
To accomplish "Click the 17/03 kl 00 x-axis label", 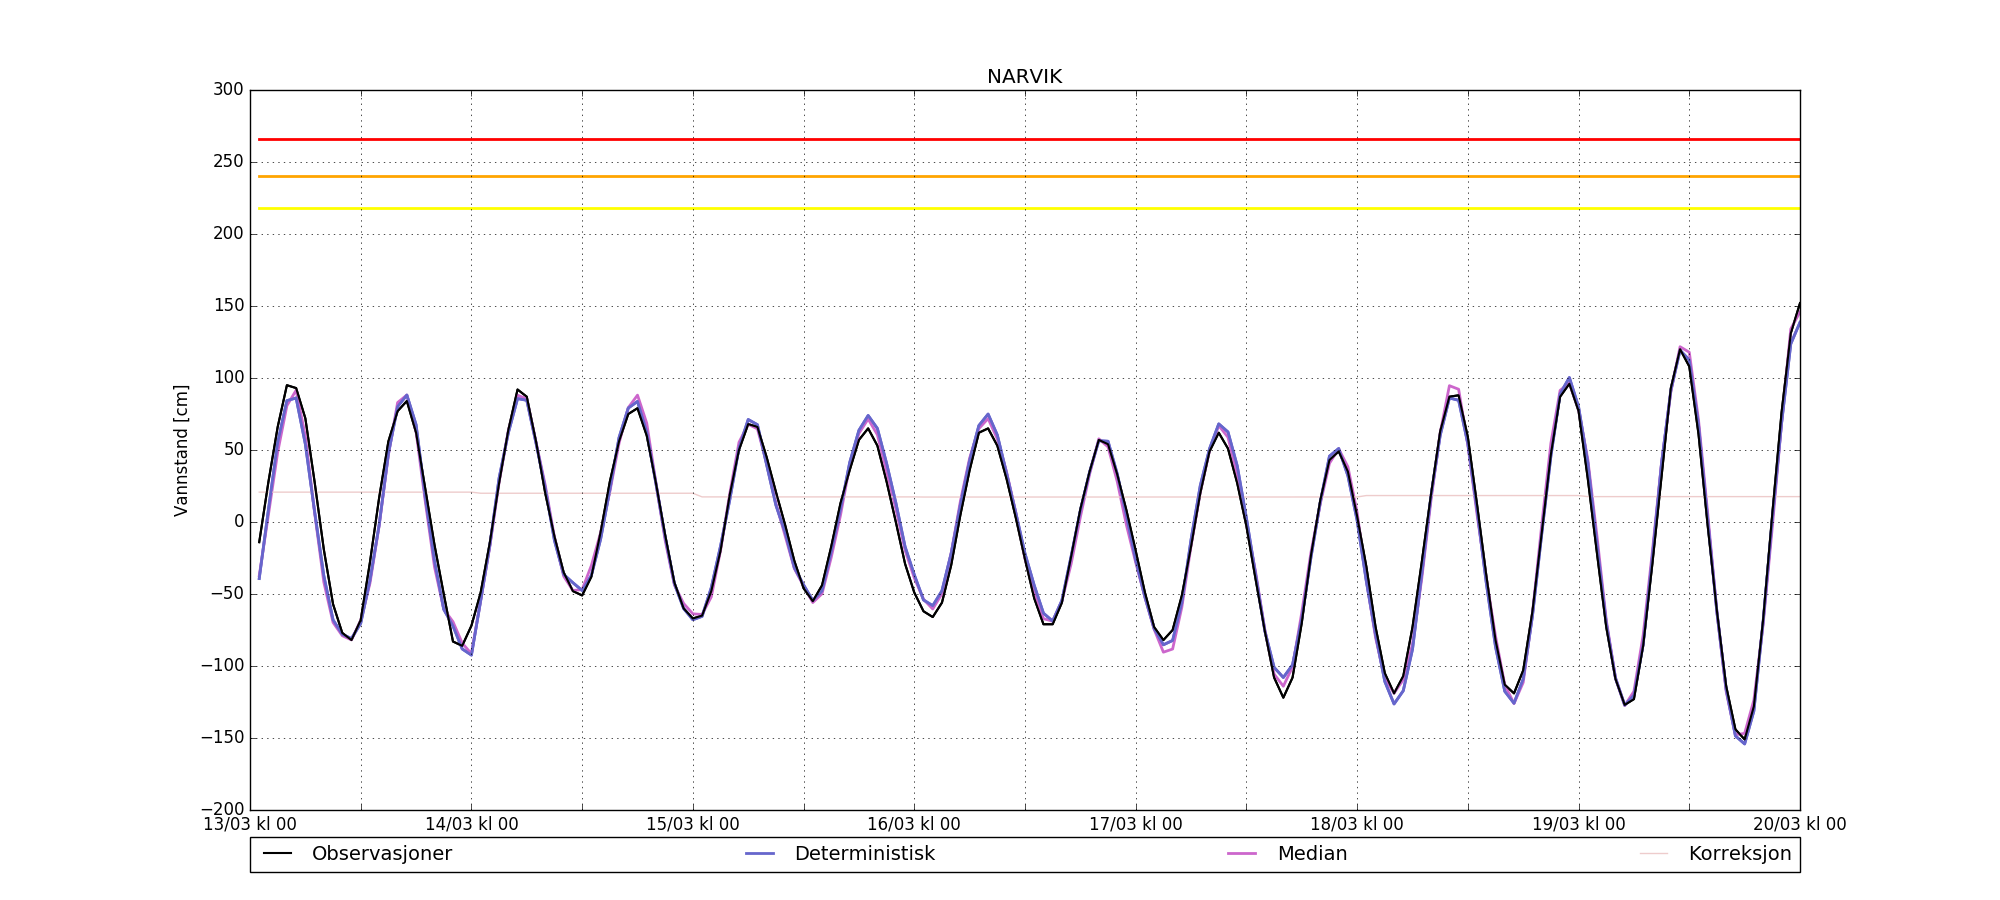I will [x=1135, y=825].
